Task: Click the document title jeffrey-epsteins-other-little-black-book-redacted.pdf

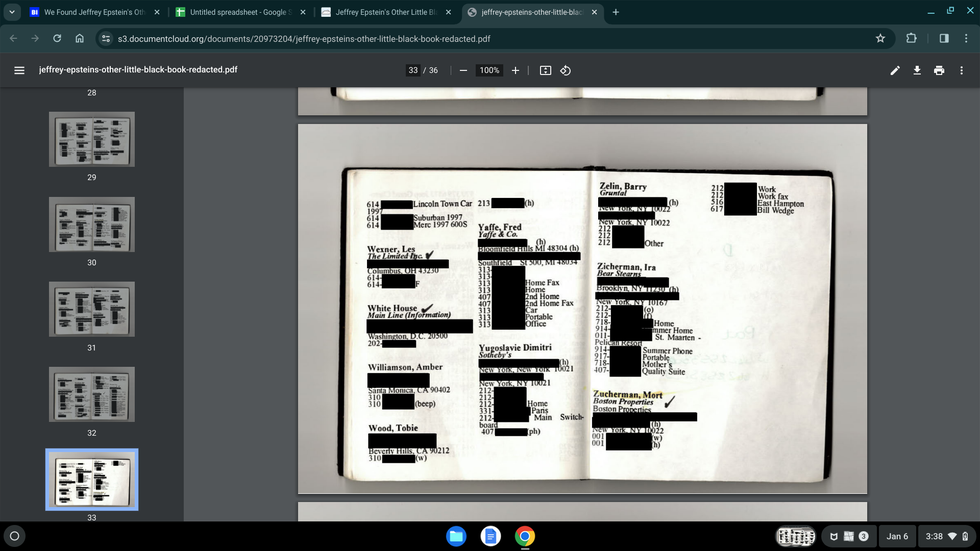Action: [x=138, y=70]
